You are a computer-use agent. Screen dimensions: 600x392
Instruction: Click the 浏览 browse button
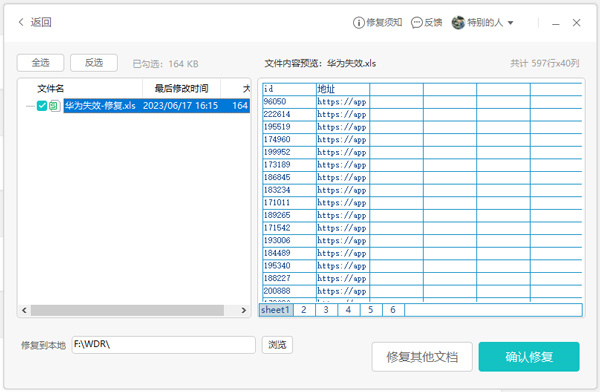(277, 345)
